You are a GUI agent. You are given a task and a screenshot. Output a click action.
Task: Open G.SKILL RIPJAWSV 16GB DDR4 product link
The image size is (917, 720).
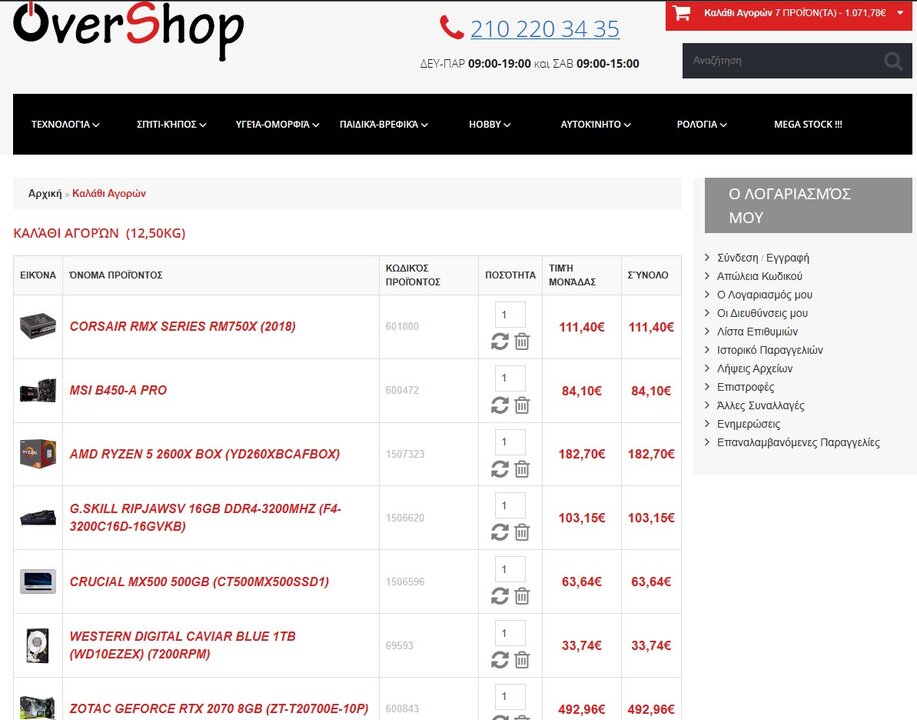(205, 518)
